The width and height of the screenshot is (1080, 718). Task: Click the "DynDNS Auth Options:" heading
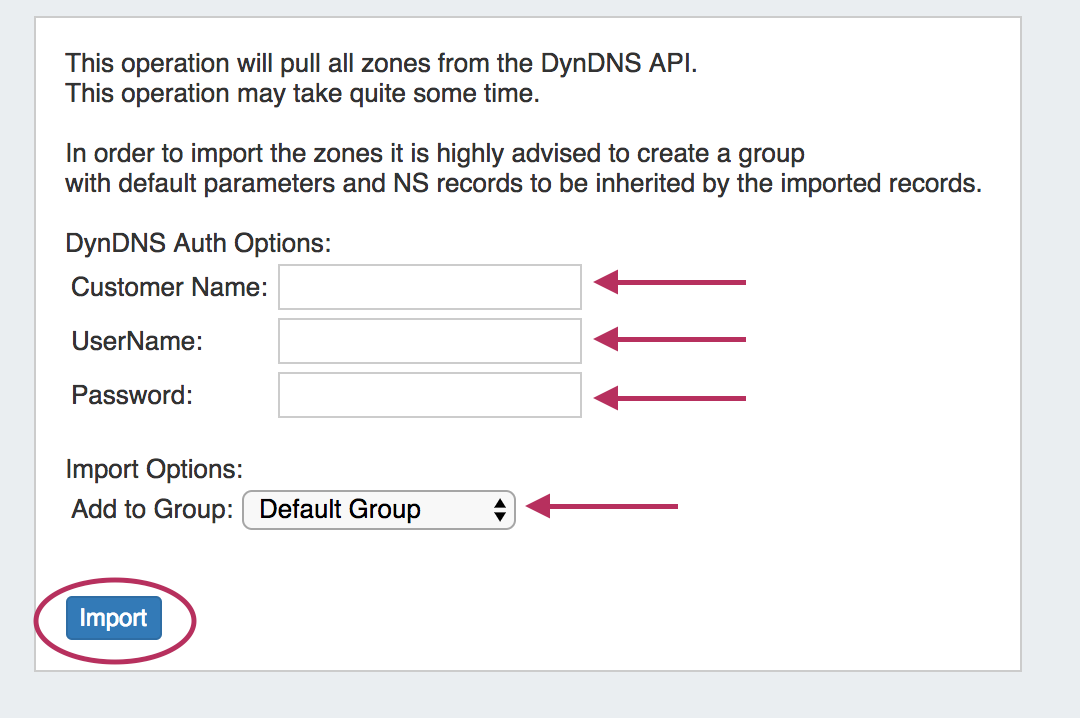pyautogui.click(x=198, y=243)
